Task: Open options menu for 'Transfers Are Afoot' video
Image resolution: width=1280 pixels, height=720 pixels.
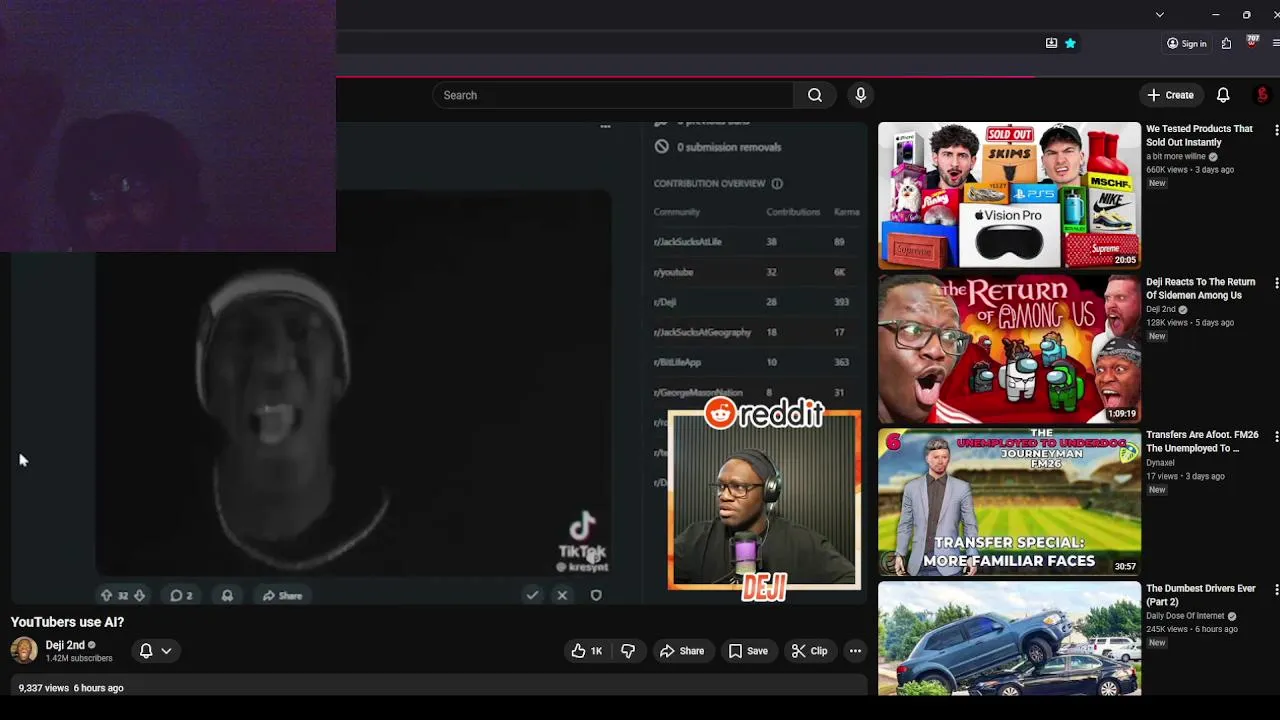Action: [1276, 436]
